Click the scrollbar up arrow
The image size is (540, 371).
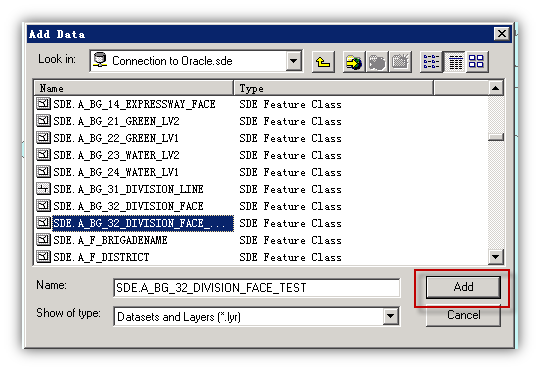(x=496, y=88)
